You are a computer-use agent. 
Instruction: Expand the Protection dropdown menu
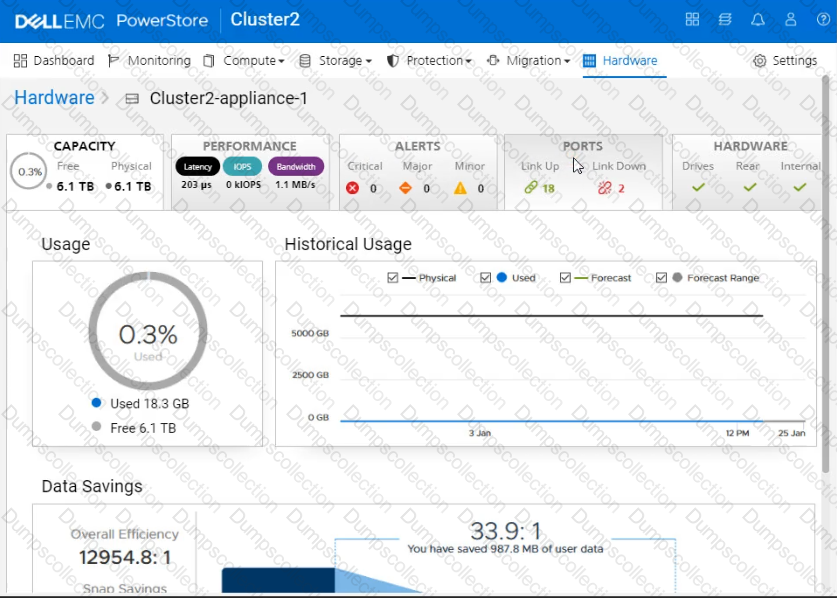click(429, 61)
